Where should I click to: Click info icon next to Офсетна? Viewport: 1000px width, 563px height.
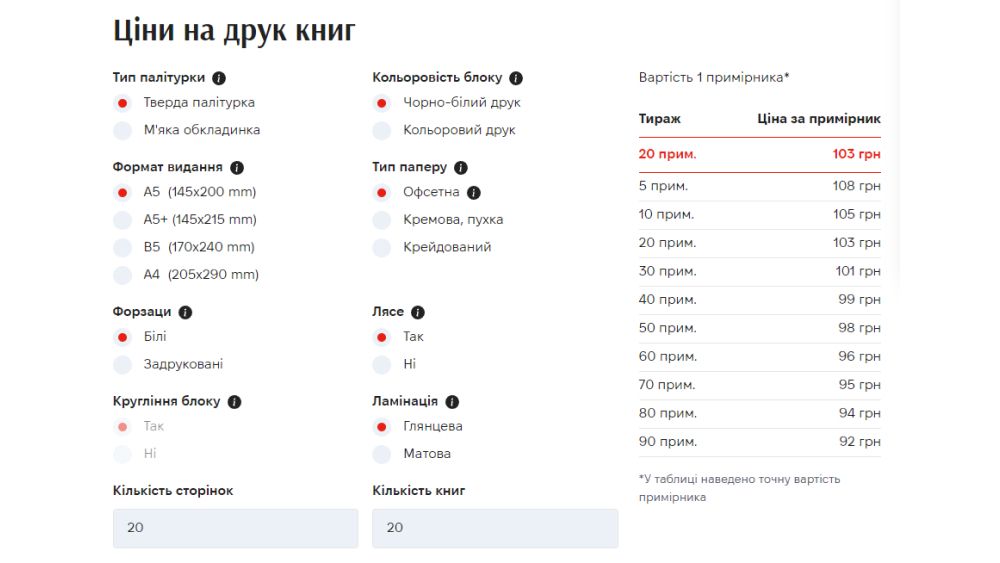[x=474, y=193]
